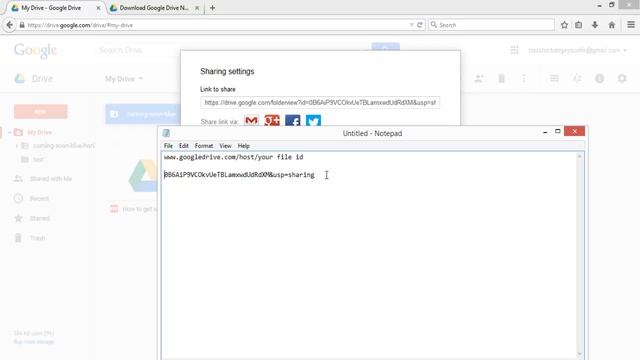640x360 pixels.
Task: Click the Notepad text line with usp=sharing
Action: pyautogui.click(x=239, y=175)
